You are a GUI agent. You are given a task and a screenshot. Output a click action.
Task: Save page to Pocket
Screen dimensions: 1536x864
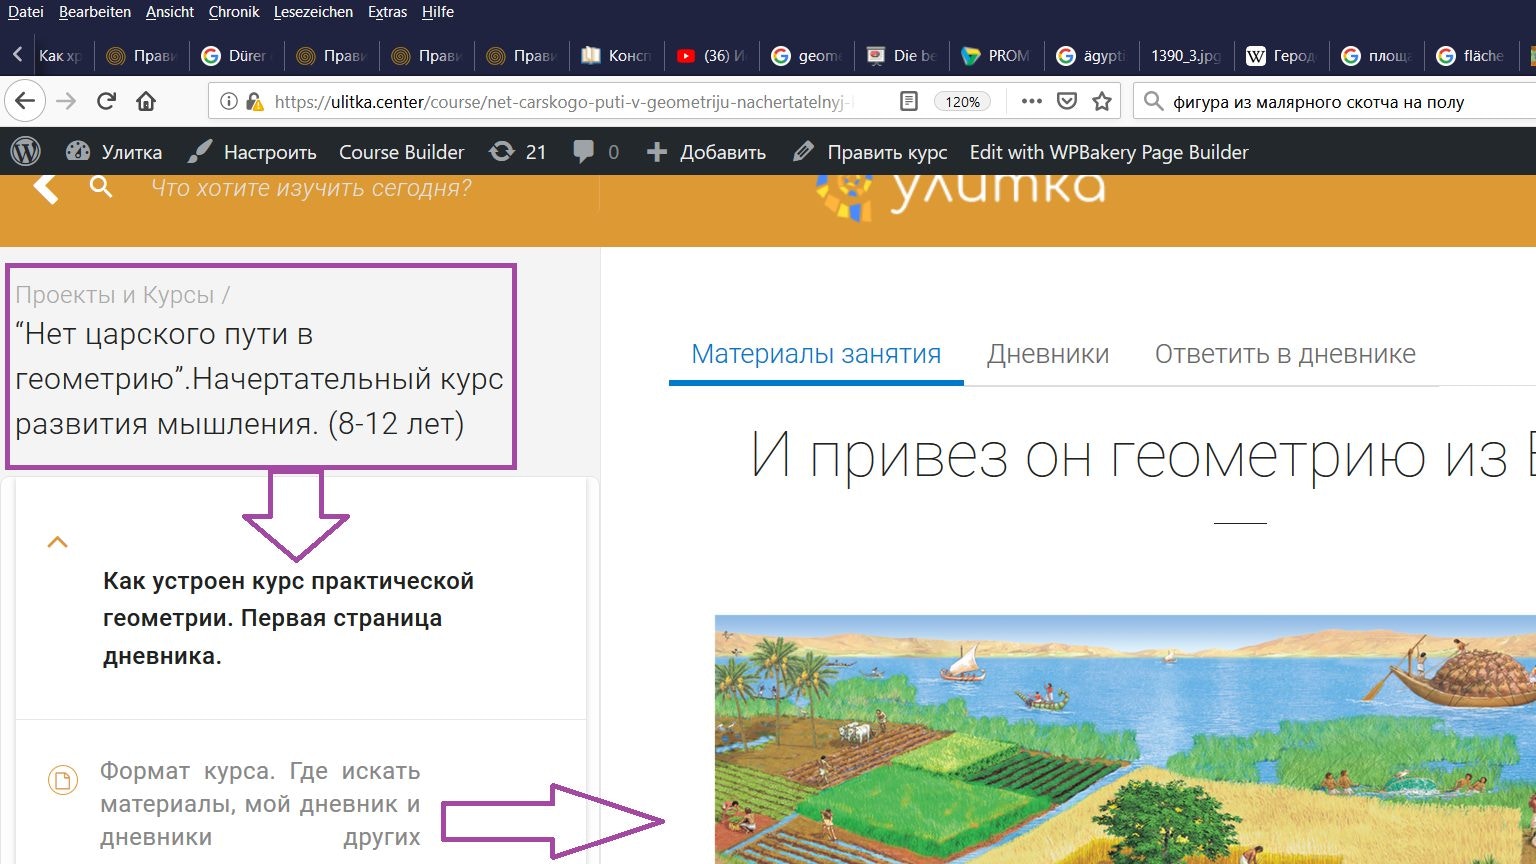(x=1067, y=101)
